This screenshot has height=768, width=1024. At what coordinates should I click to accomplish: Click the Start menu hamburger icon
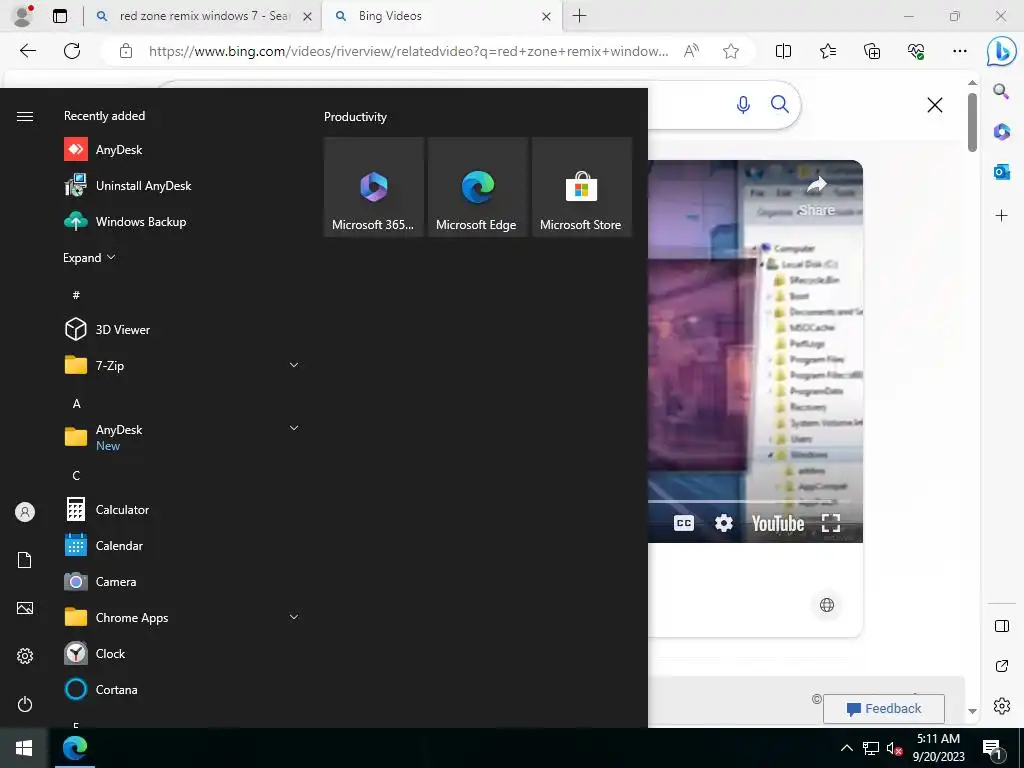click(25, 116)
